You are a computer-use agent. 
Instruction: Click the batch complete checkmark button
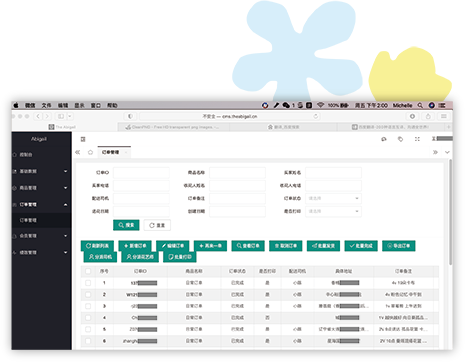361,246
